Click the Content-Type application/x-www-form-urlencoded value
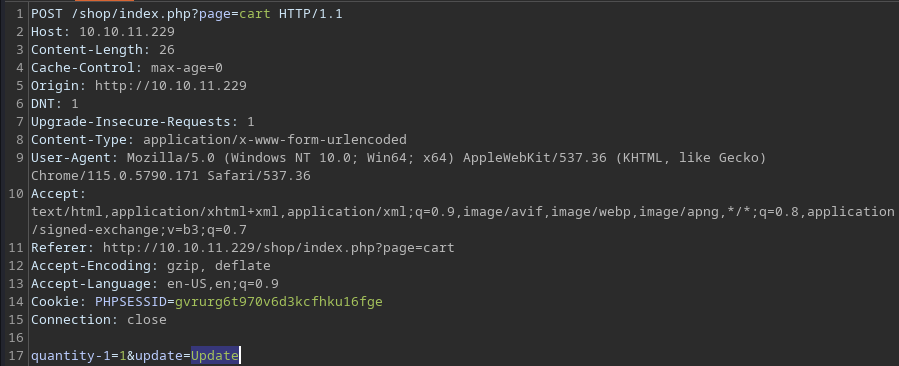 275,139
